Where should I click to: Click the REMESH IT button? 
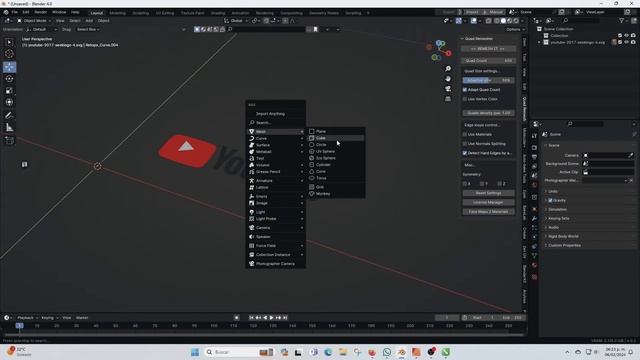coord(488,49)
